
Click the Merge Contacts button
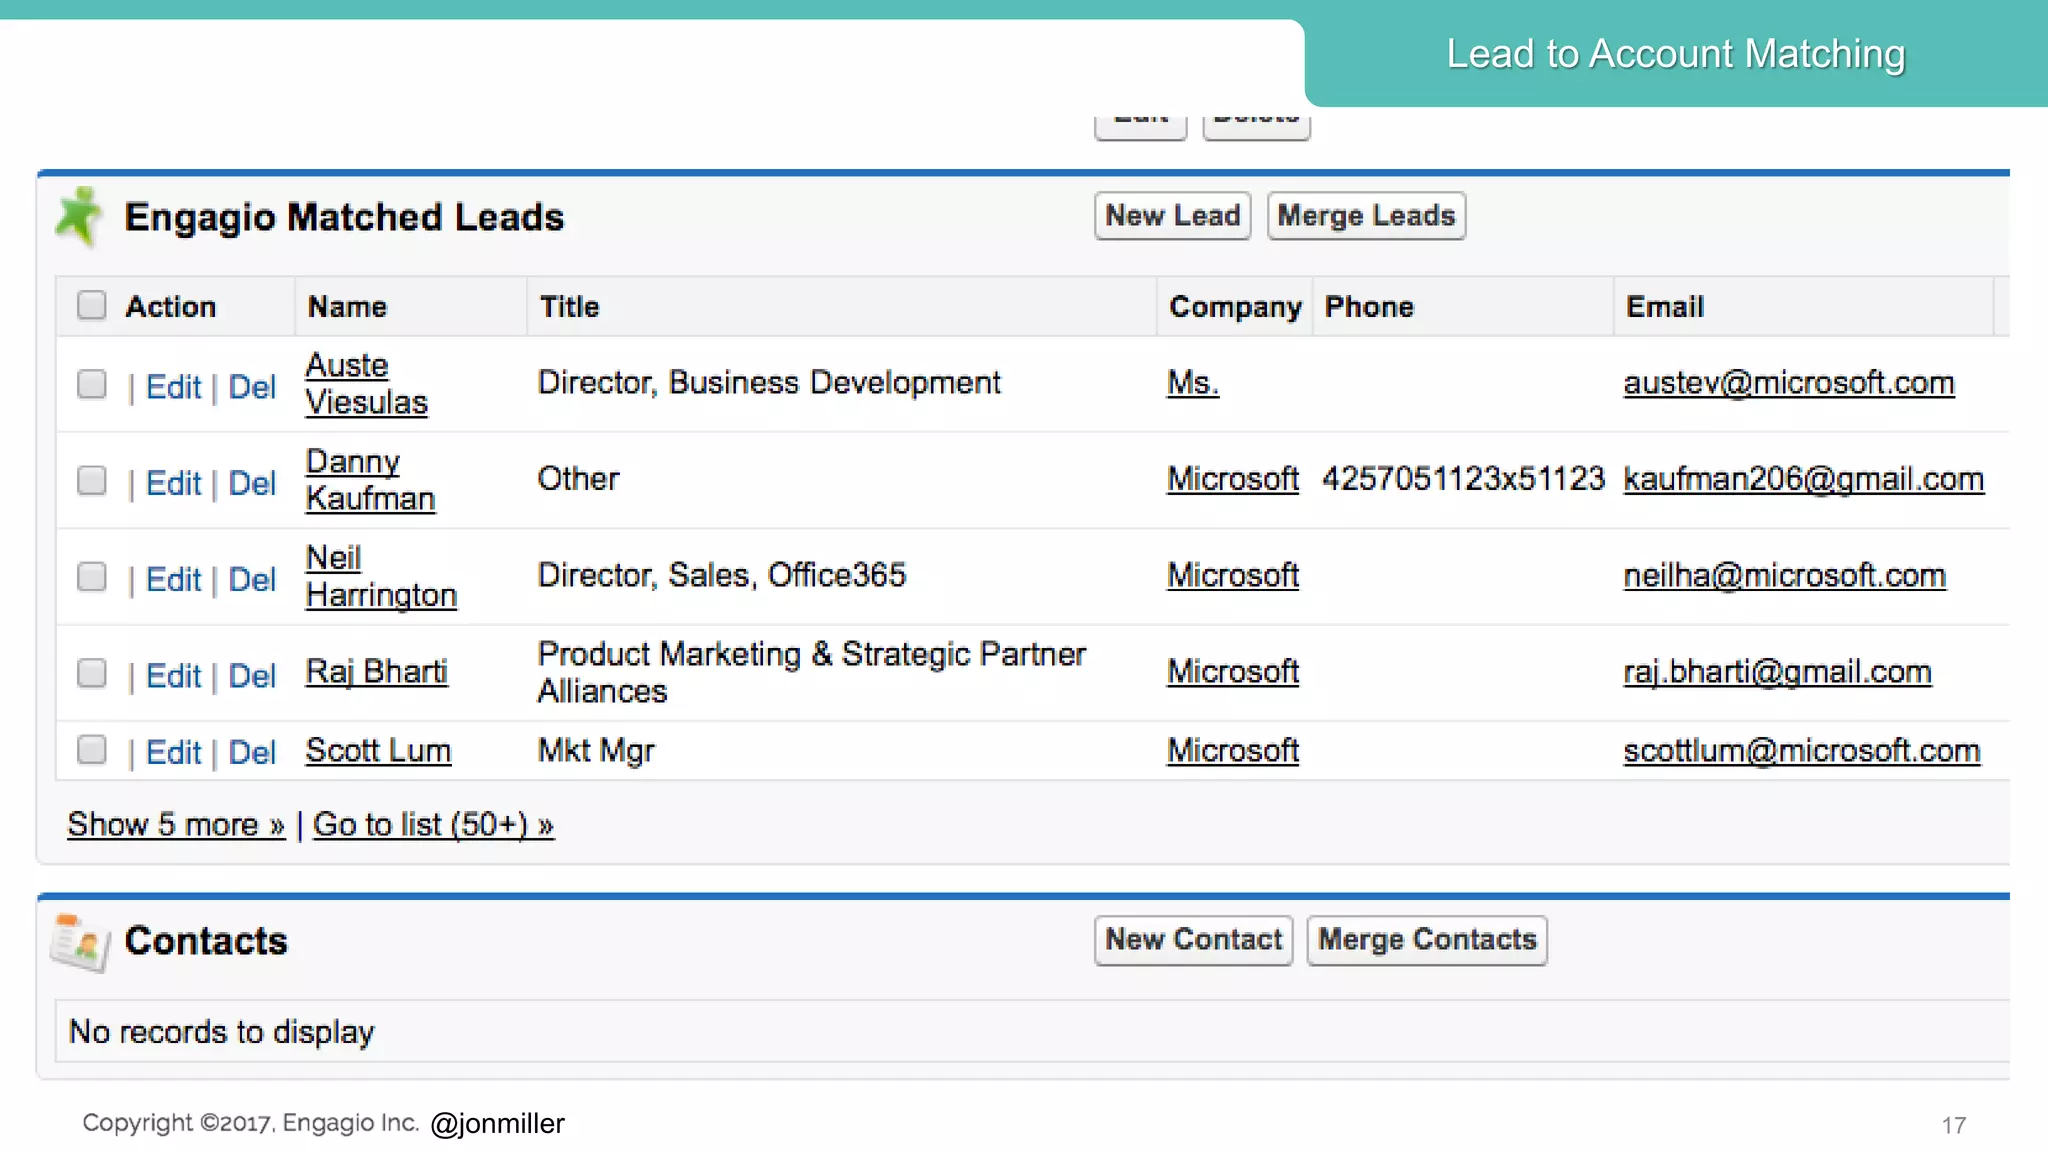[x=1427, y=940]
